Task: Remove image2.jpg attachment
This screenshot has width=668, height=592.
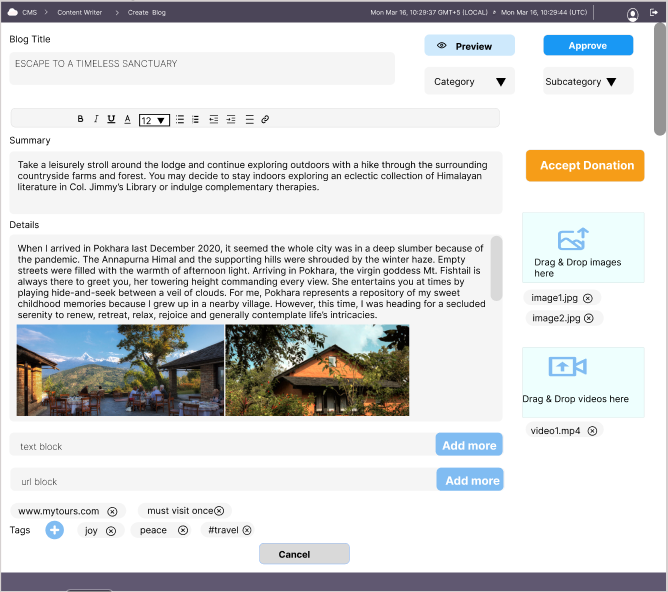Action: coord(588,318)
